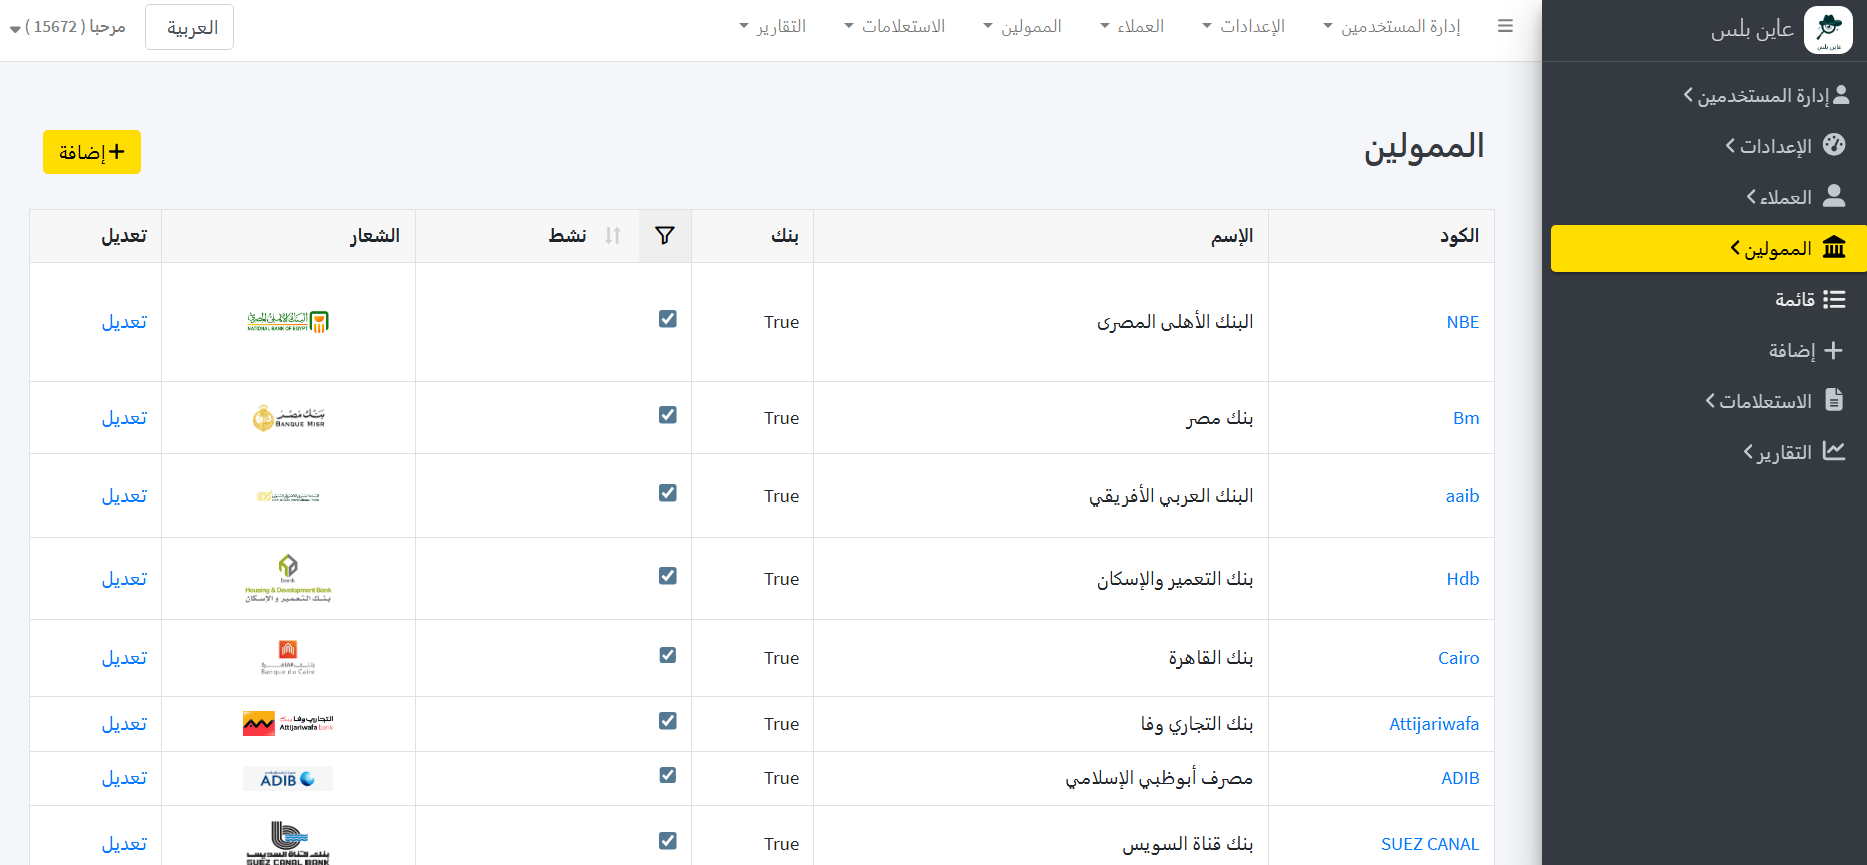Click تعديل link for بنك التعمير والإسكان
1867x865 pixels.
(x=124, y=579)
